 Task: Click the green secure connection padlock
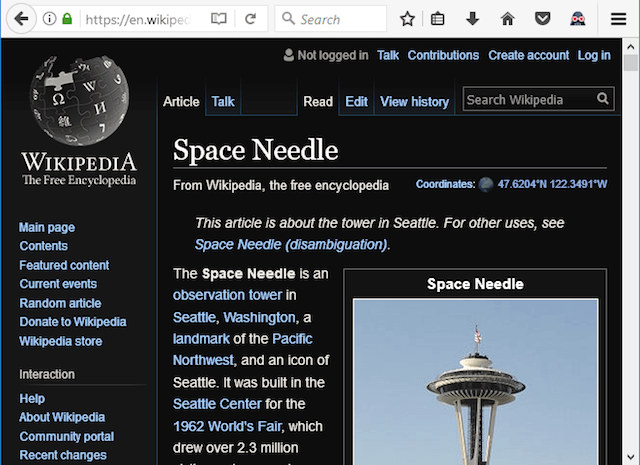click(x=67, y=19)
